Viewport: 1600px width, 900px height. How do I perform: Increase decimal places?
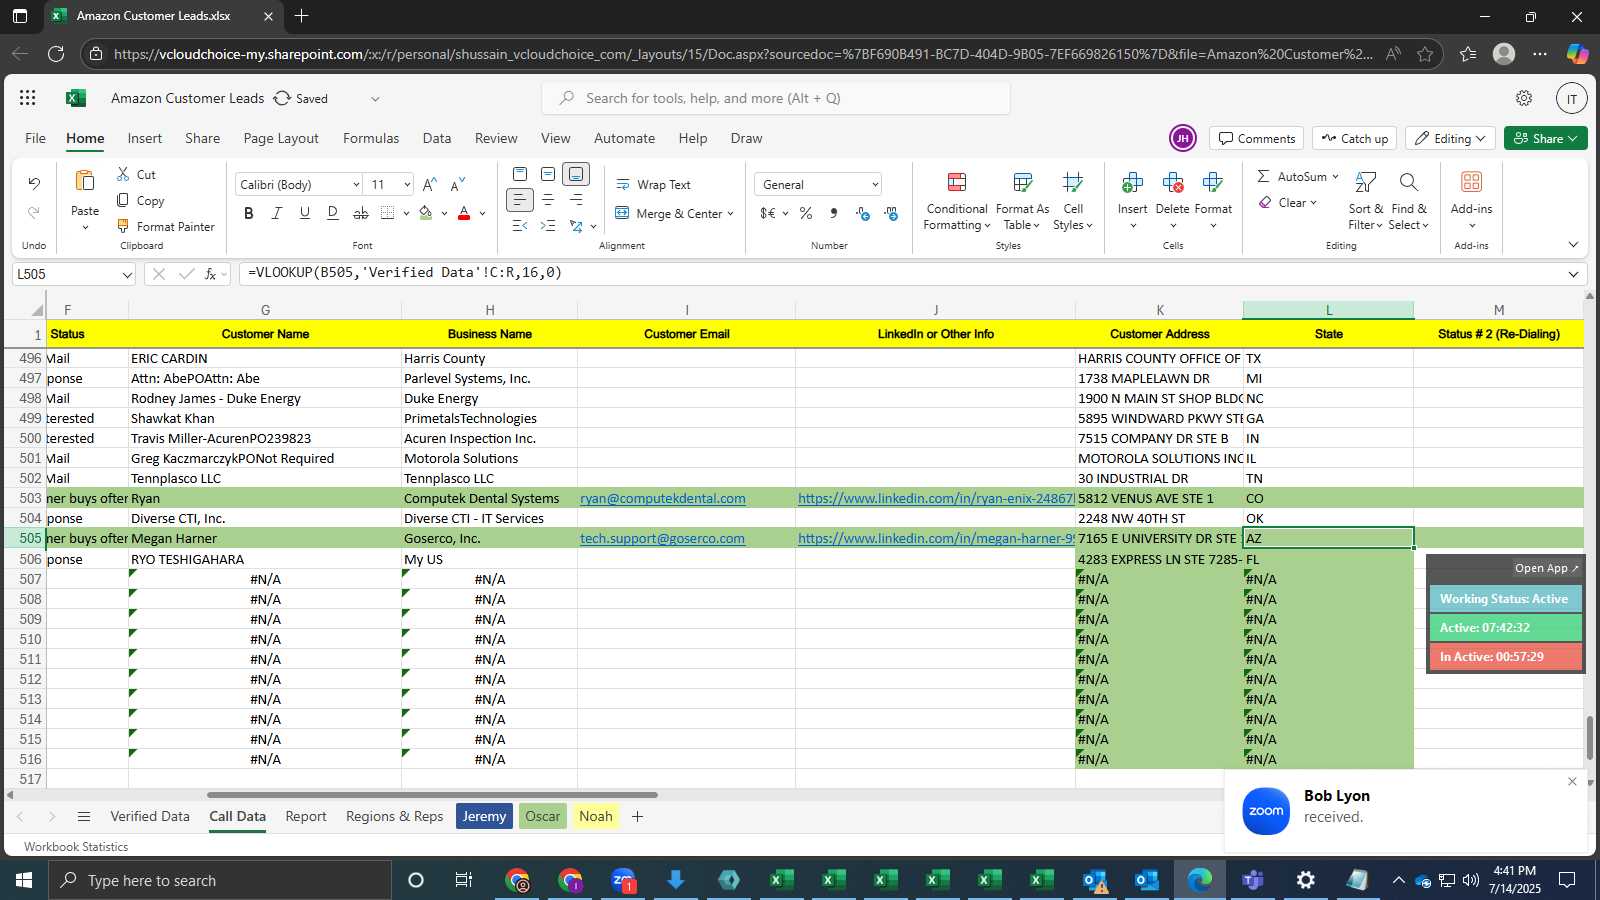coord(863,213)
